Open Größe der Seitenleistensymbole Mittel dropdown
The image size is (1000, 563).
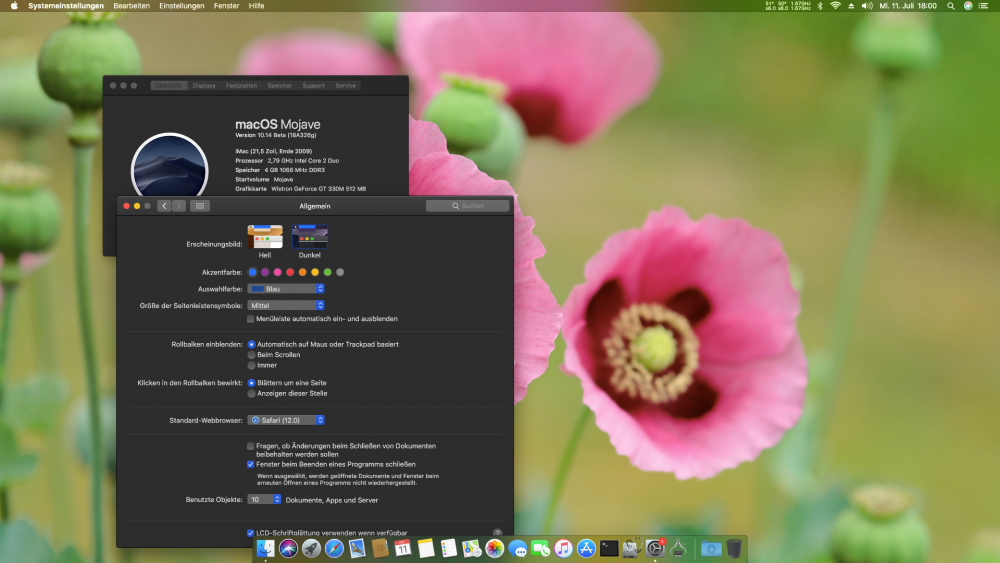(x=286, y=305)
